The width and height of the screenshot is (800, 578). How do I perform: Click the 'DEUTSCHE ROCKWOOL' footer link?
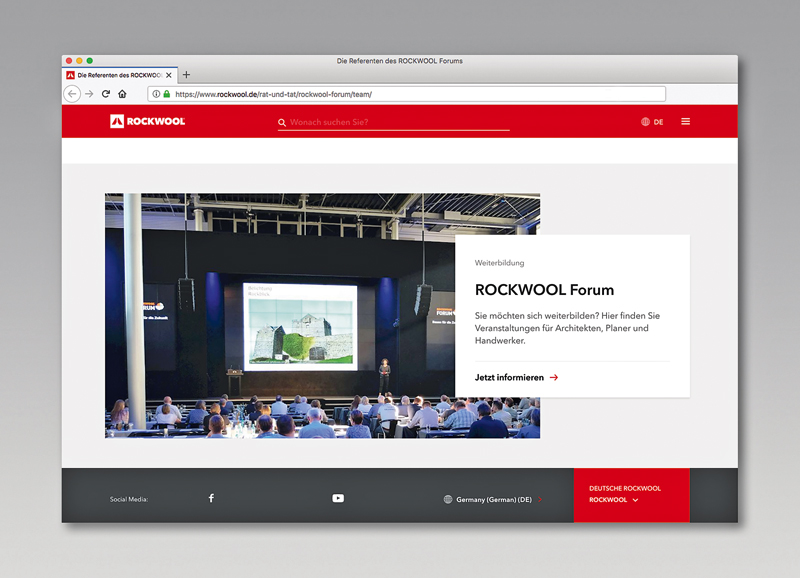point(624,488)
